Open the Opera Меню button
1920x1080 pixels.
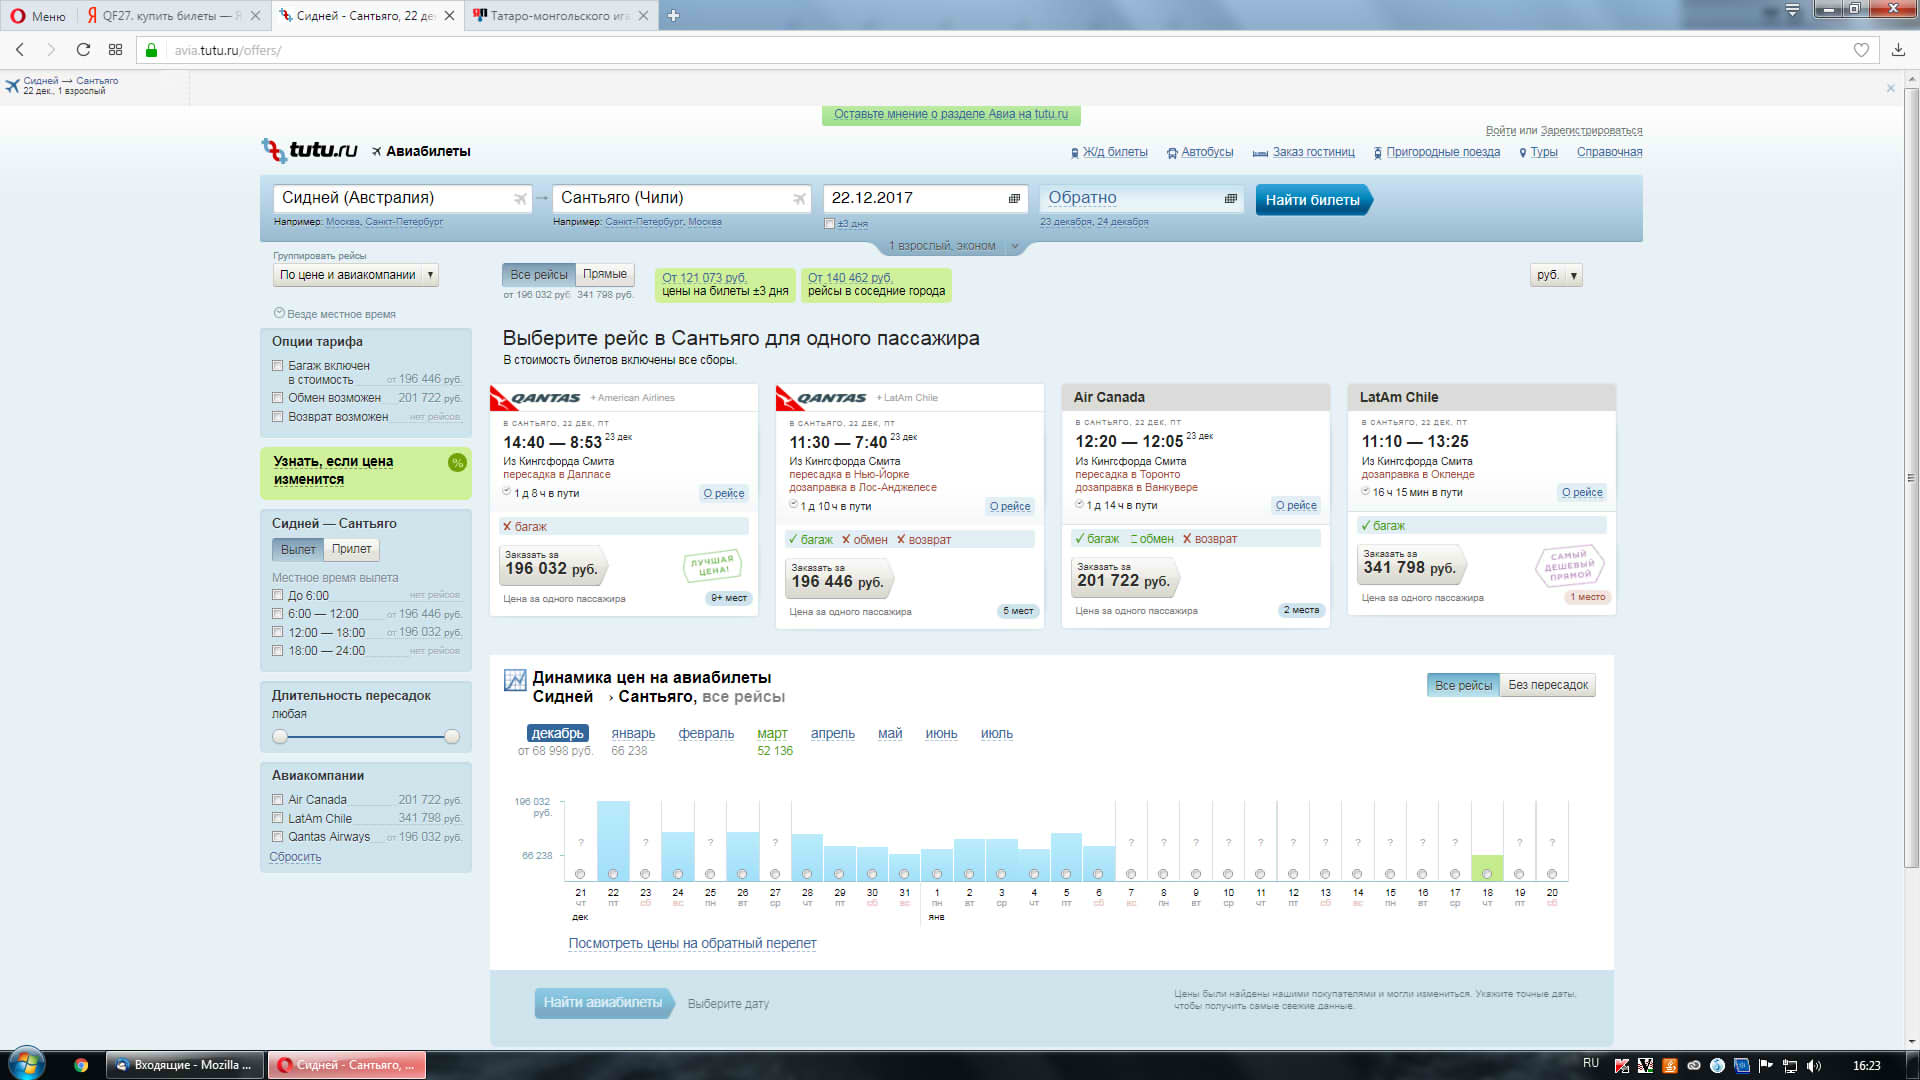click(38, 16)
